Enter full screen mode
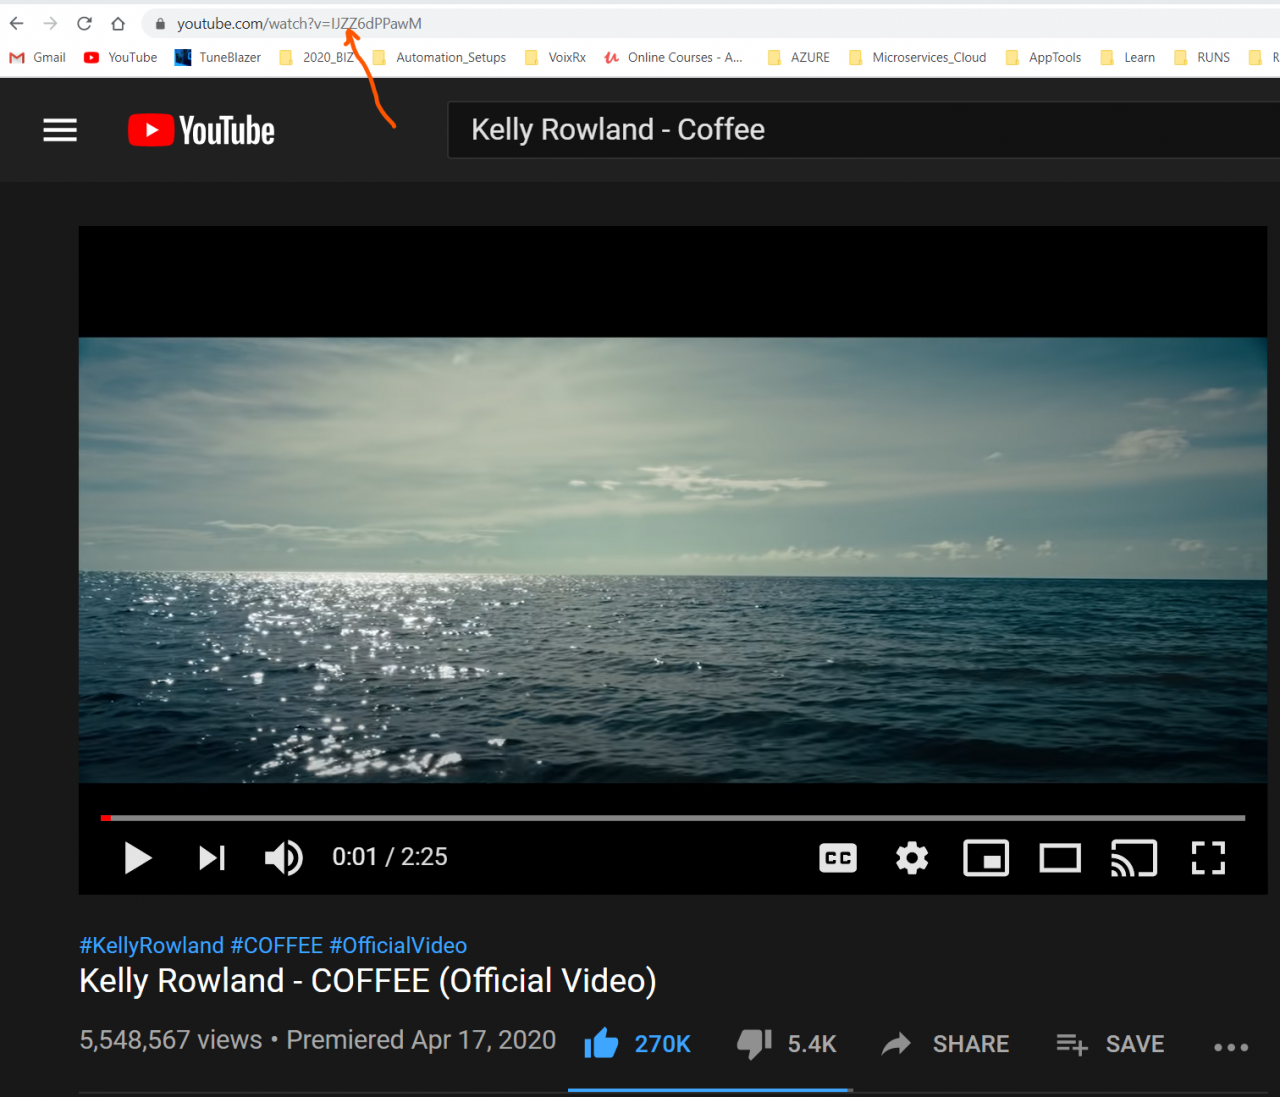The width and height of the screenshot is (1280, 1097). pyautogui.click(x=1208, y=858)
